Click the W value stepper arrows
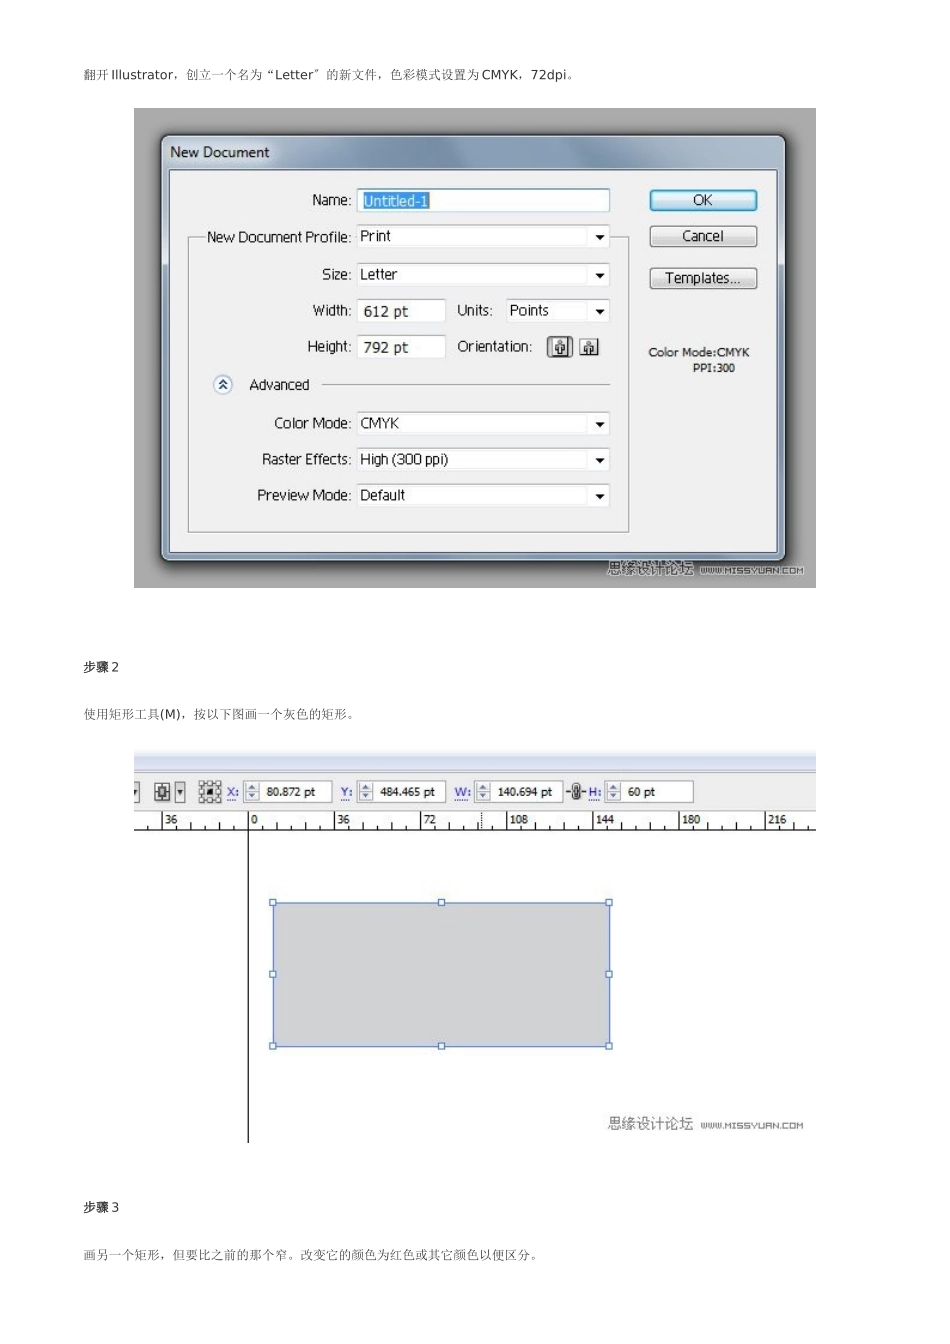The height and width of the screenshot is (1344, 950). (483, 792)
